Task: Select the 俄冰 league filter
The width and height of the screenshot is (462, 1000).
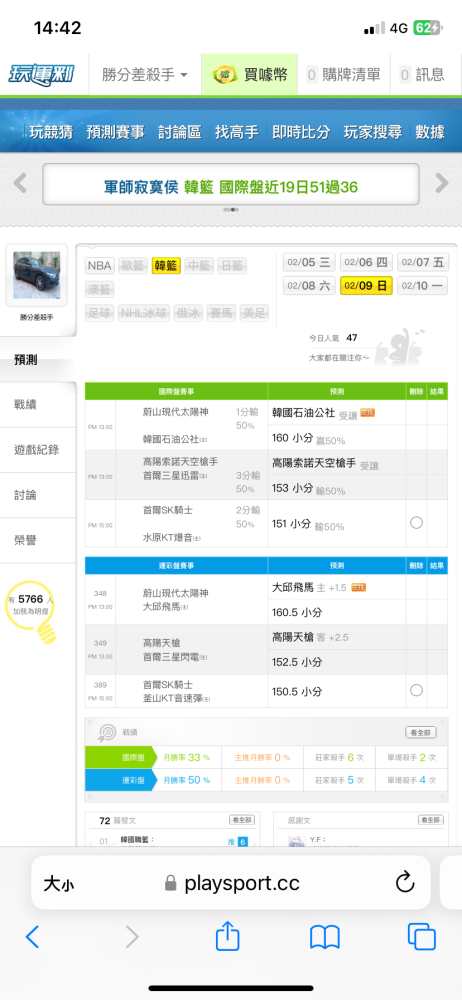Action: [x=188, y=313]
